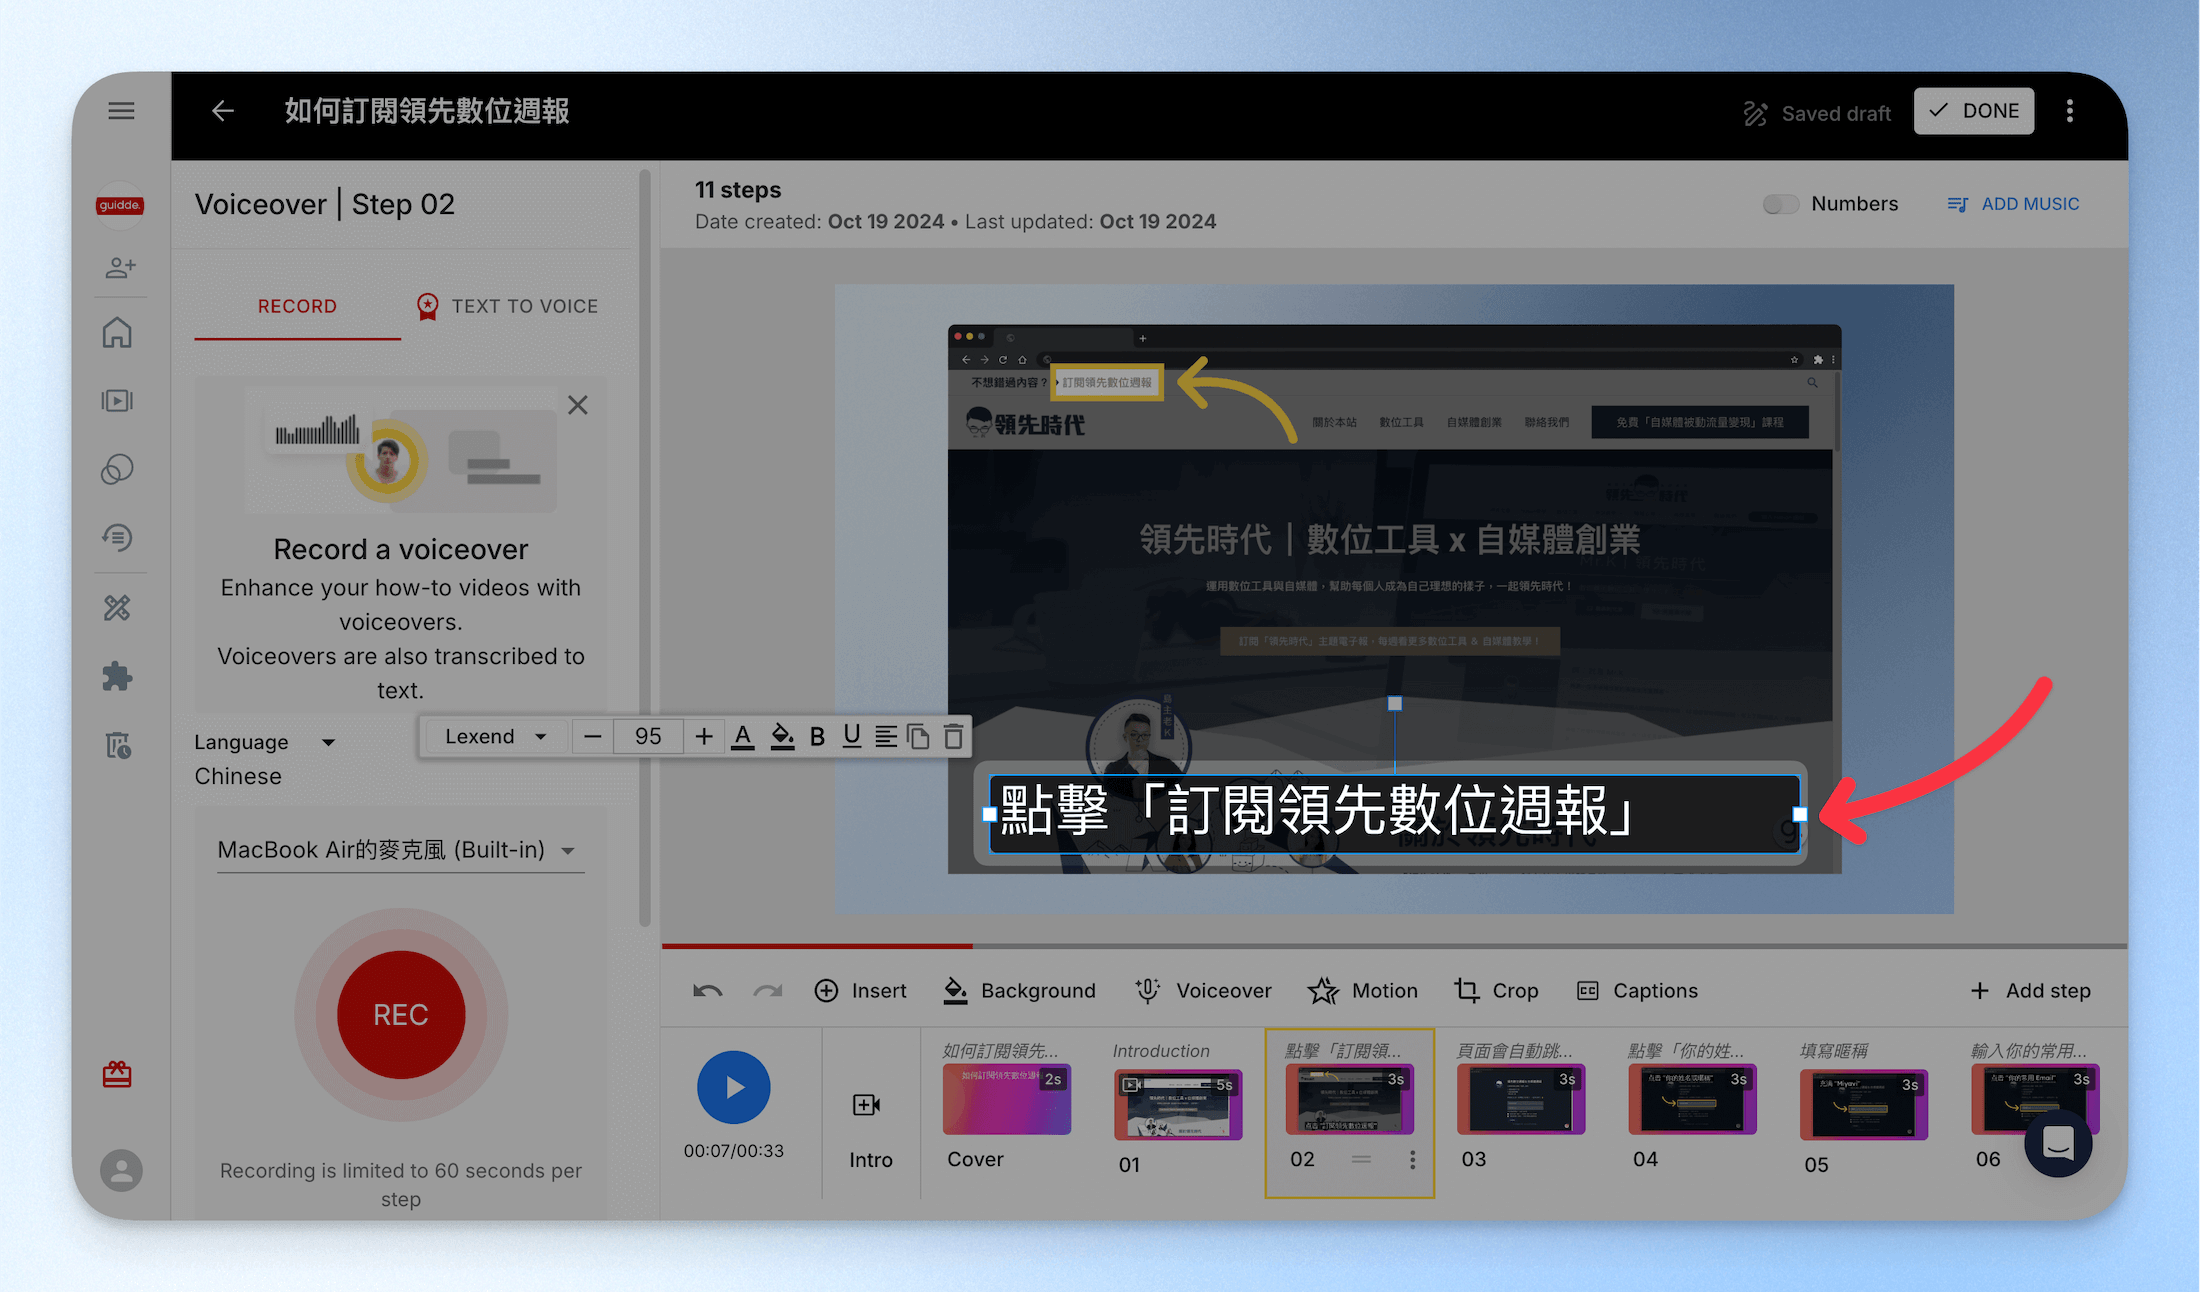Click the DONE button
This screenshot has width=2200, height=1292.
click(1973, 111)
